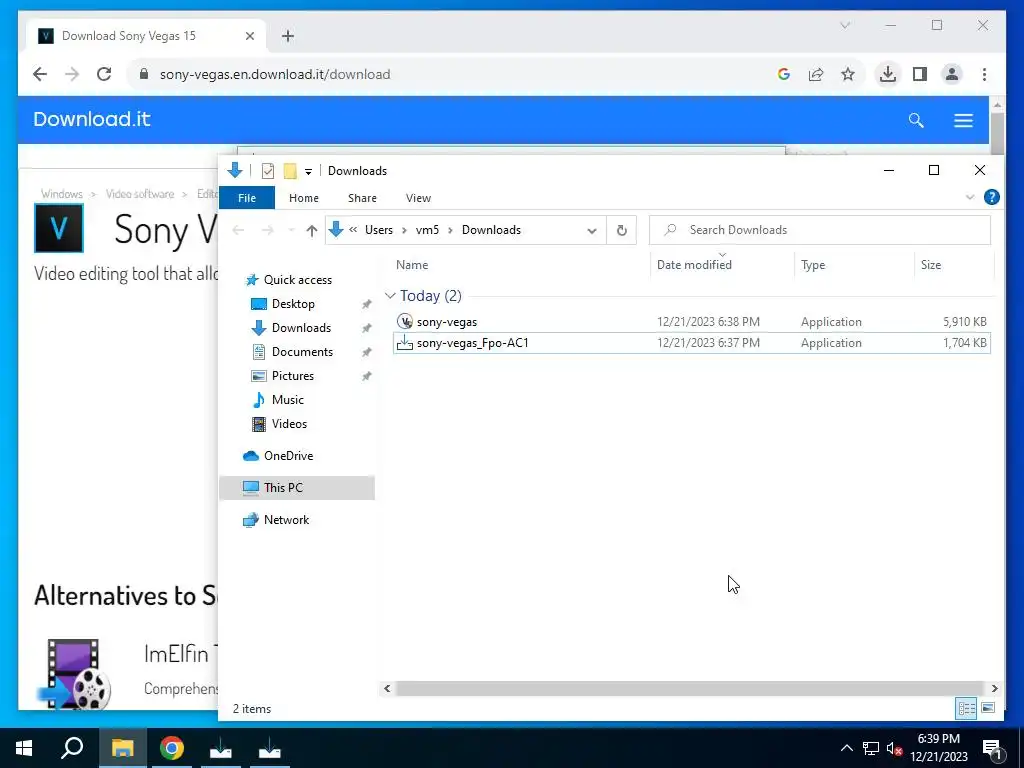1024x768 pixels.
Task: Switch to details view layout icon
Action: pyautogui.click(x=967, y=709)
